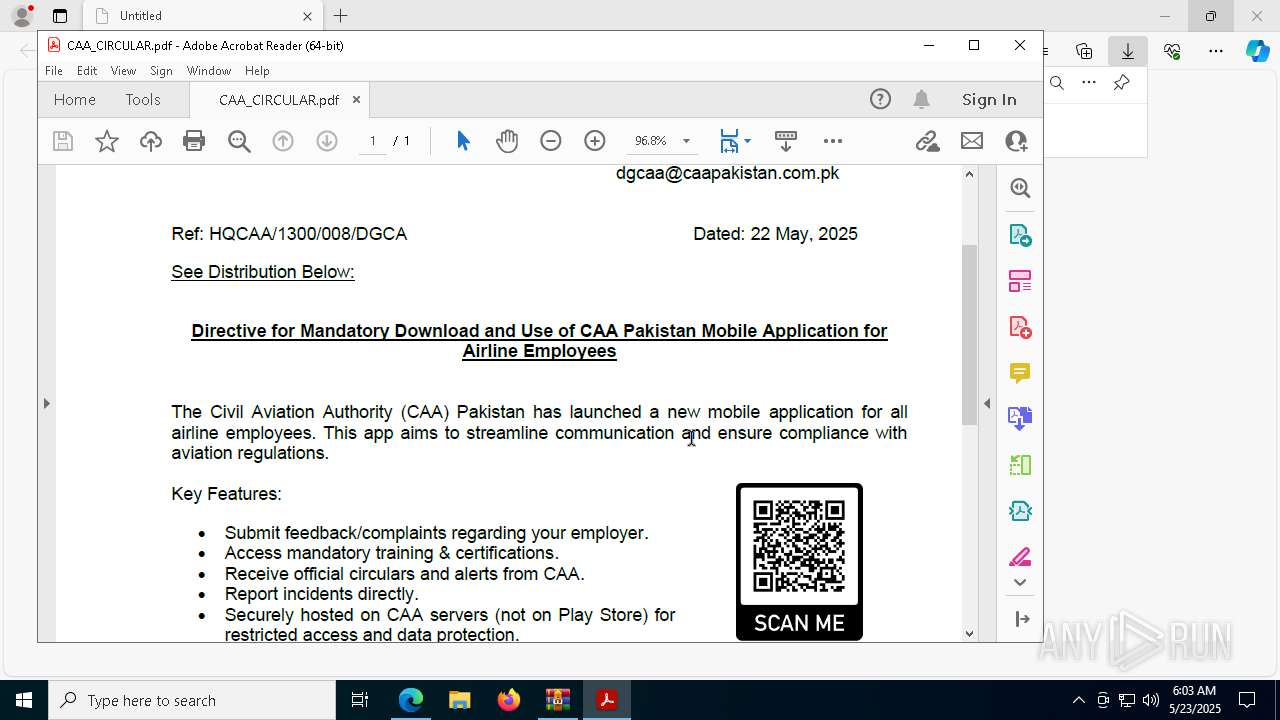Activate the Hand pan tool
Screen dimensions: 1280x720
(507, 141)
